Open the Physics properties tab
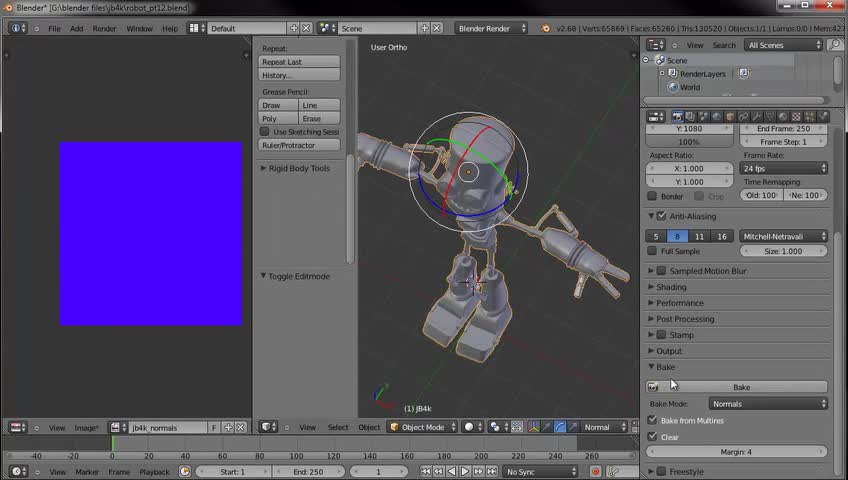The height and width of the screenshot is (480, 848). point(823,117)
